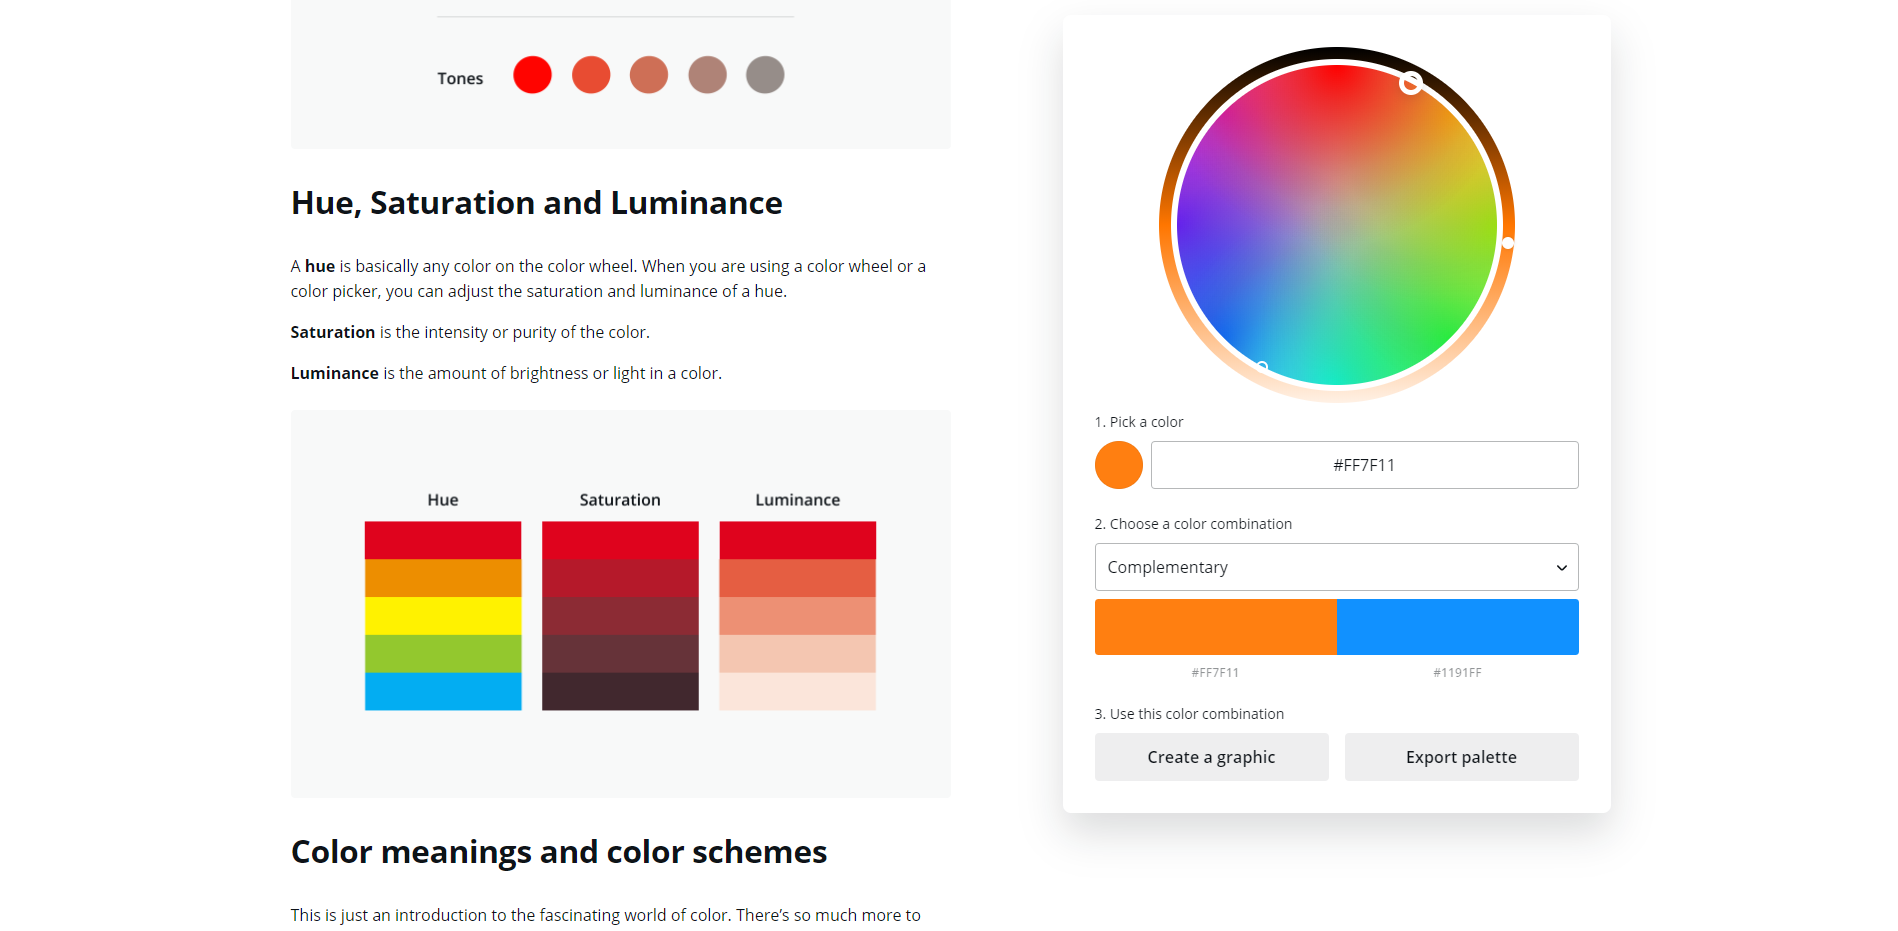The image size is (1898, 931).
Task: Click the luminance ring handle on the wheel's right
Action: 1508,243
